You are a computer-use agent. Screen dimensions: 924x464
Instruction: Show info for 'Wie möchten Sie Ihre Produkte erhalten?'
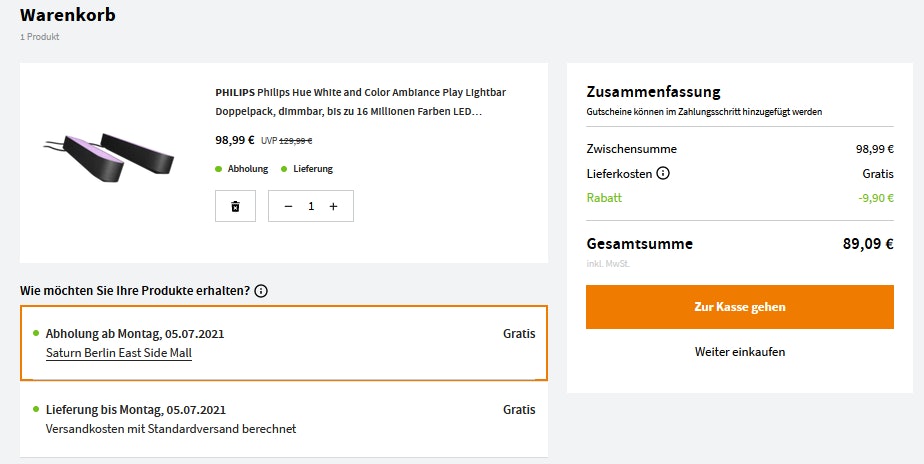tap(261, 291)
